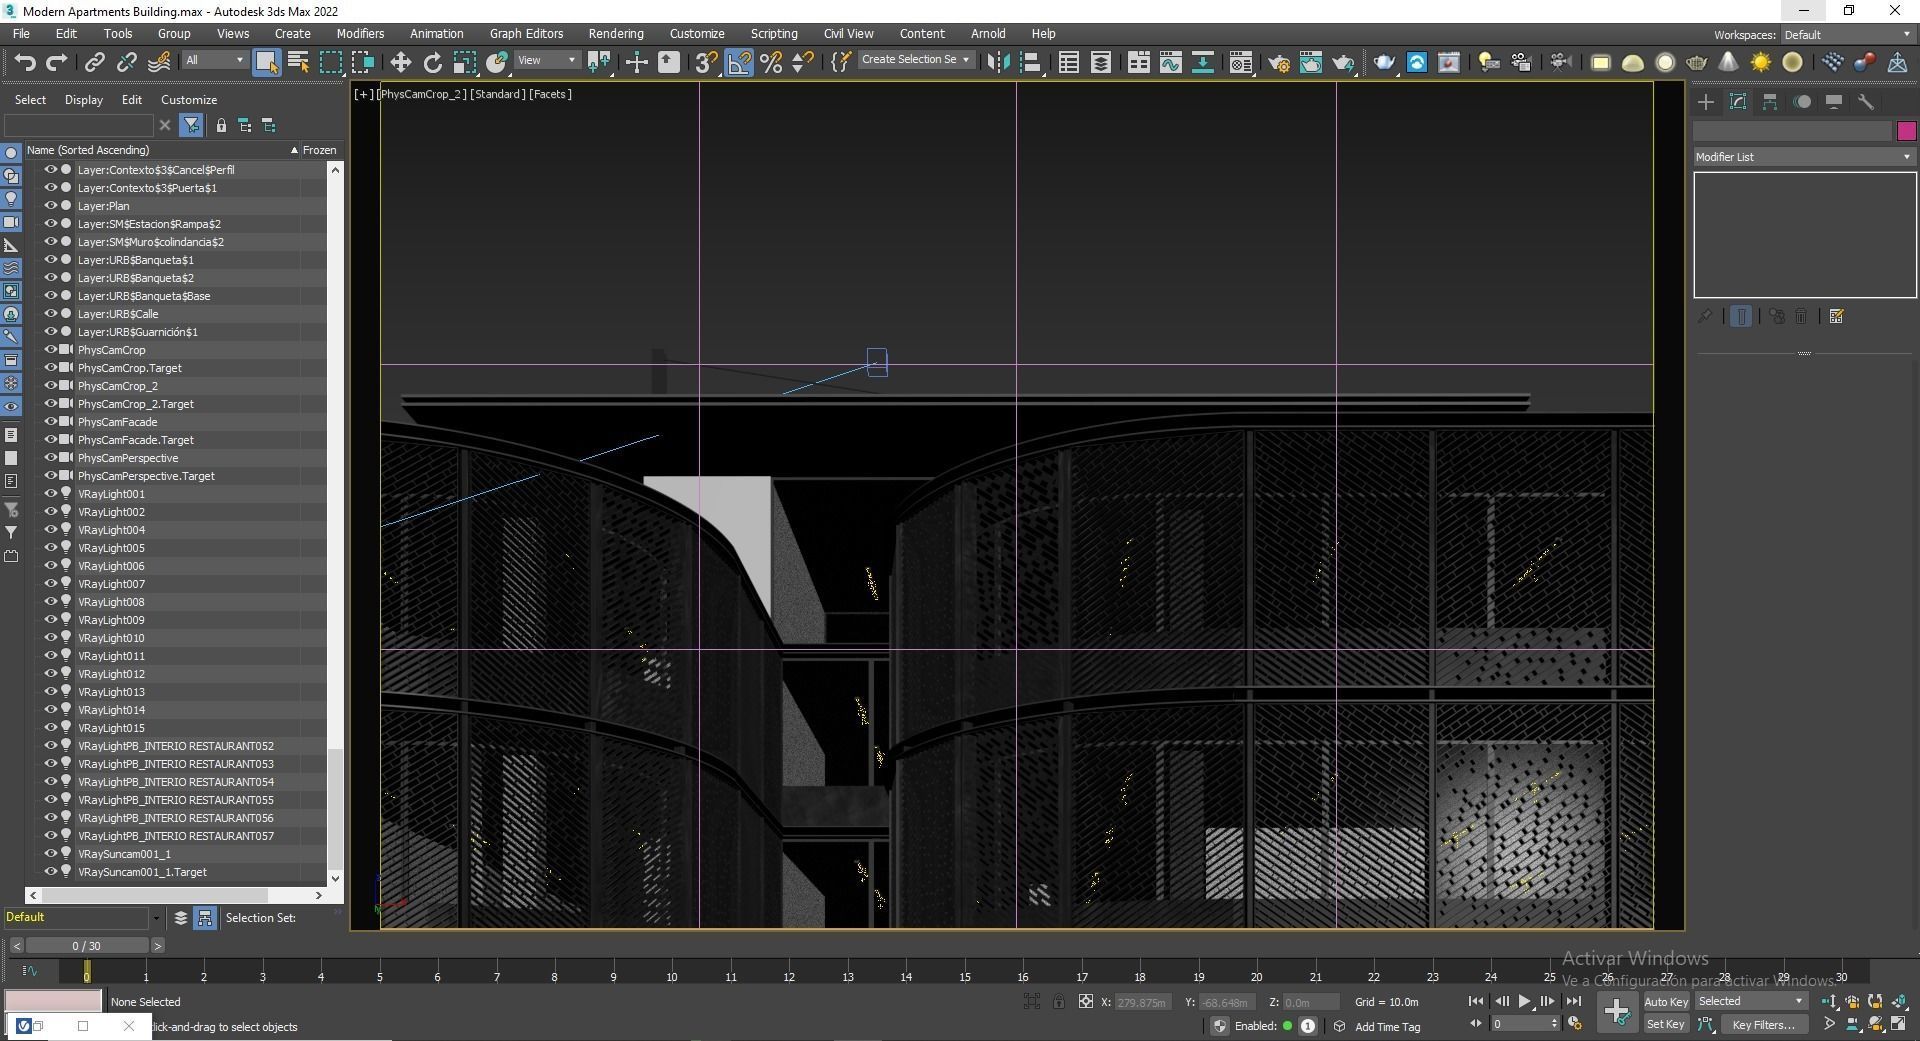
Task: Toggle the Scene Explorer filter funnel icon
Action: point(191,125)
